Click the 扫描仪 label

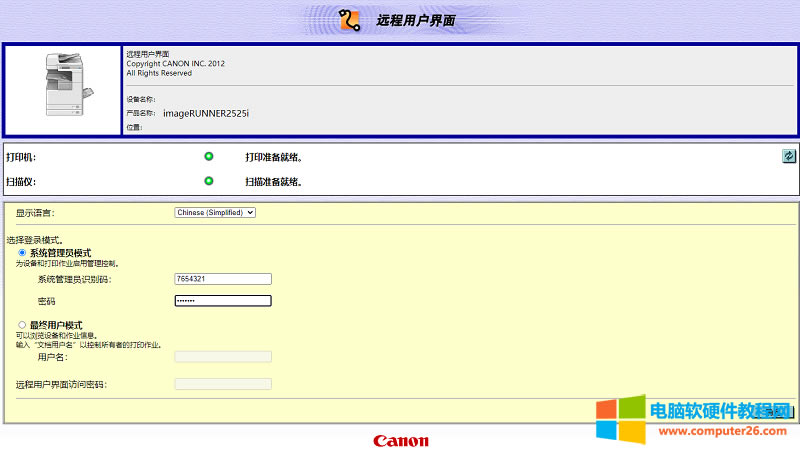point(21,182)
